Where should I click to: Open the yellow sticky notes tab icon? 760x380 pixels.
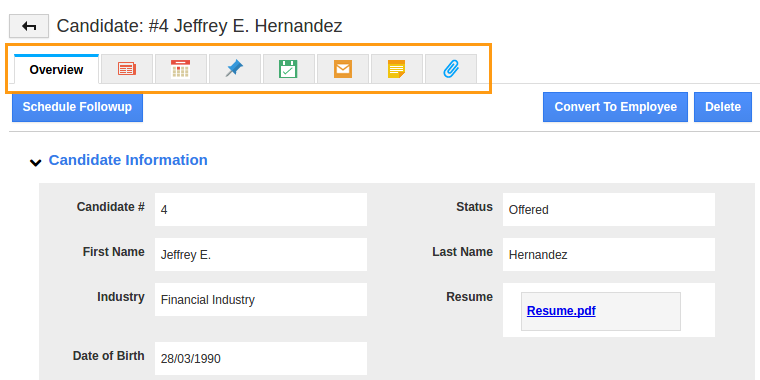point(397,69)
